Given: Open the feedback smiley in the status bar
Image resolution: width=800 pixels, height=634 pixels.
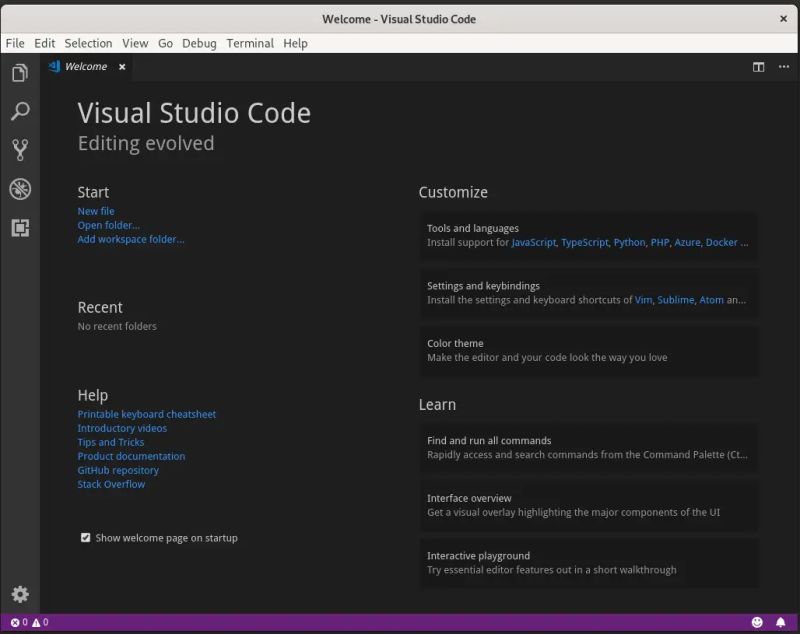Looking at the screenshot, I should point(758,621).
